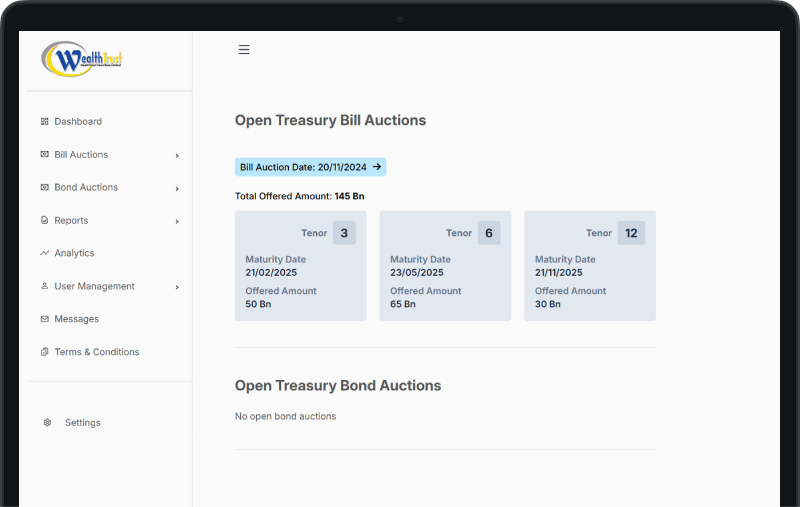Screen dimensions: 800x507
Task: Click the maturity date 21/11/2025
Action: click(559, 272)
